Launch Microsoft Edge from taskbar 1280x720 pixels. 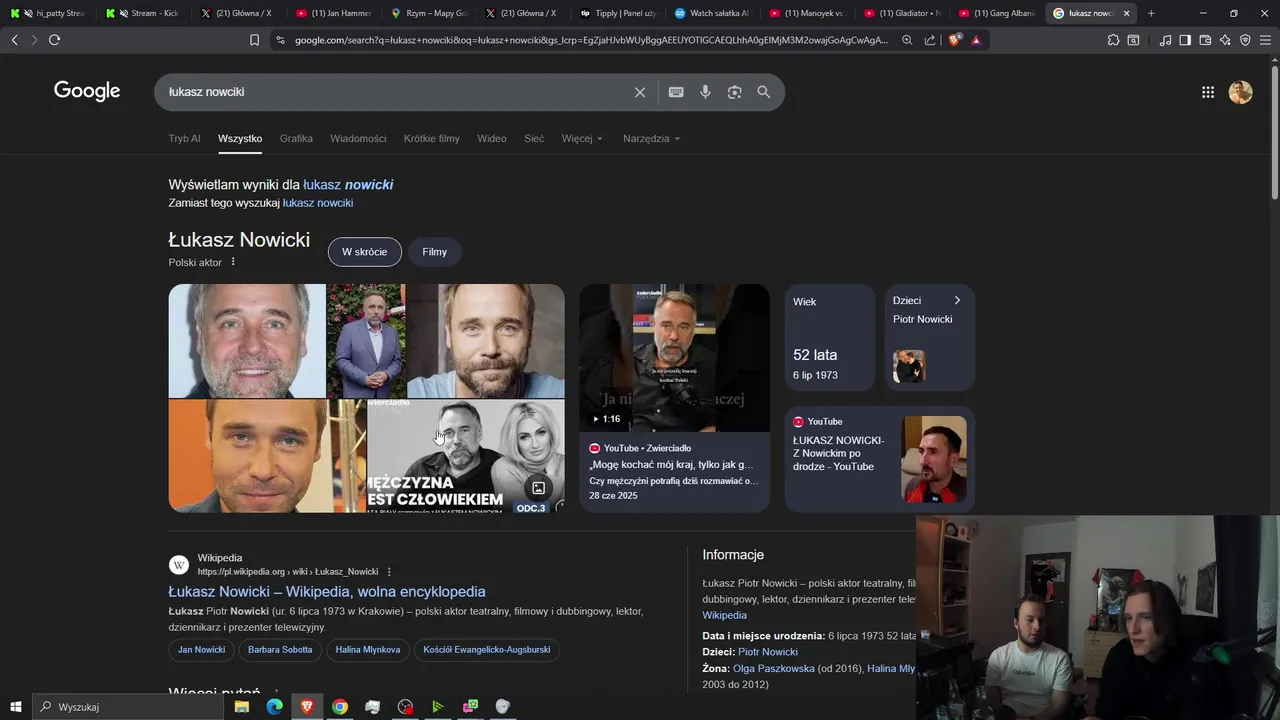(275, 707)
